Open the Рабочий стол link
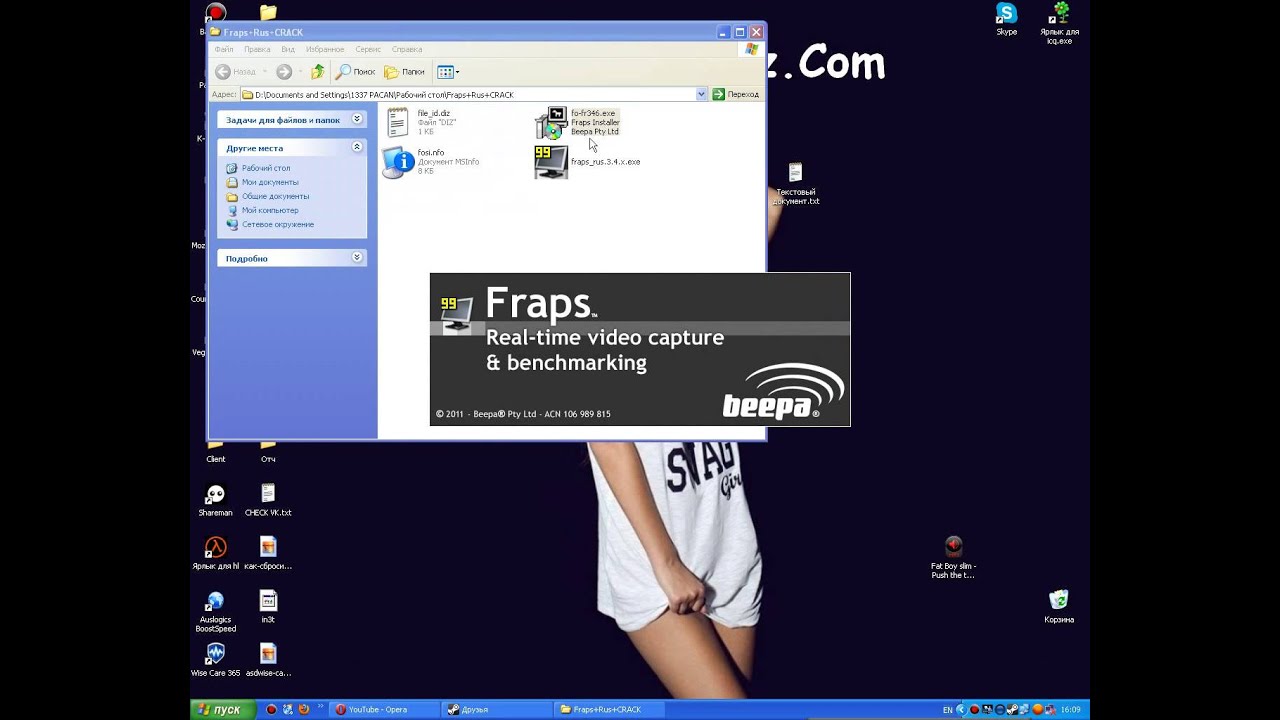This screenshot has height=720, width=1280. tap(266, 168)
